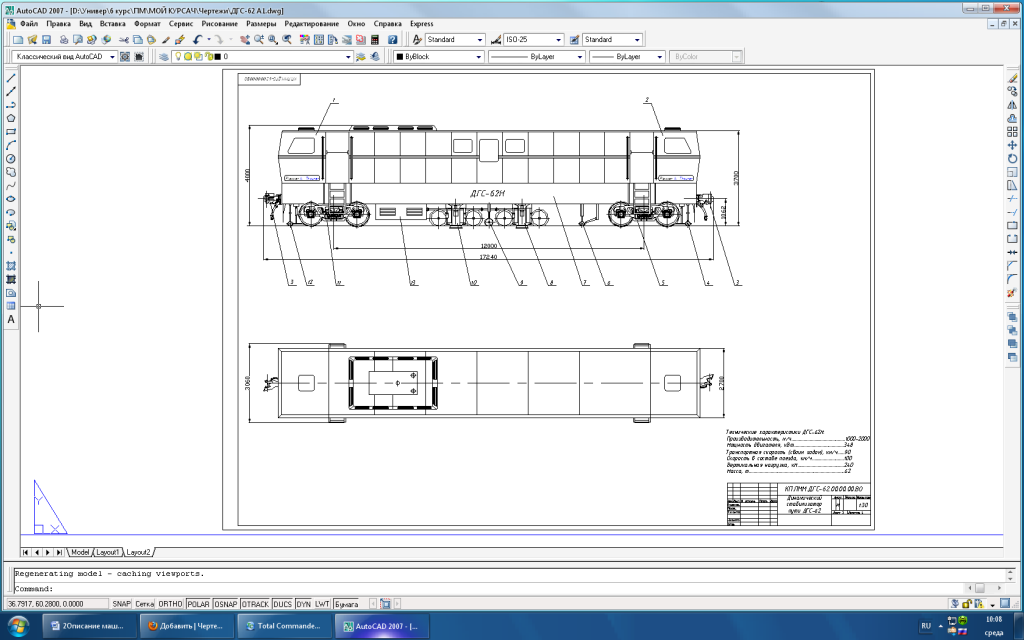Open the Размеры menu
Image resolution: width=1024 pixels, height=640 pixels.
coord(261,24)
